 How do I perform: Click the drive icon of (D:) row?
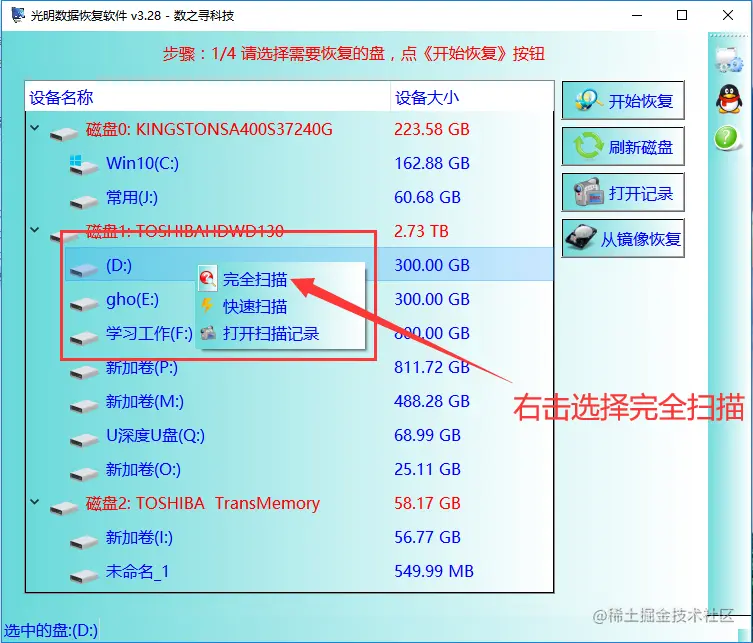84,269
